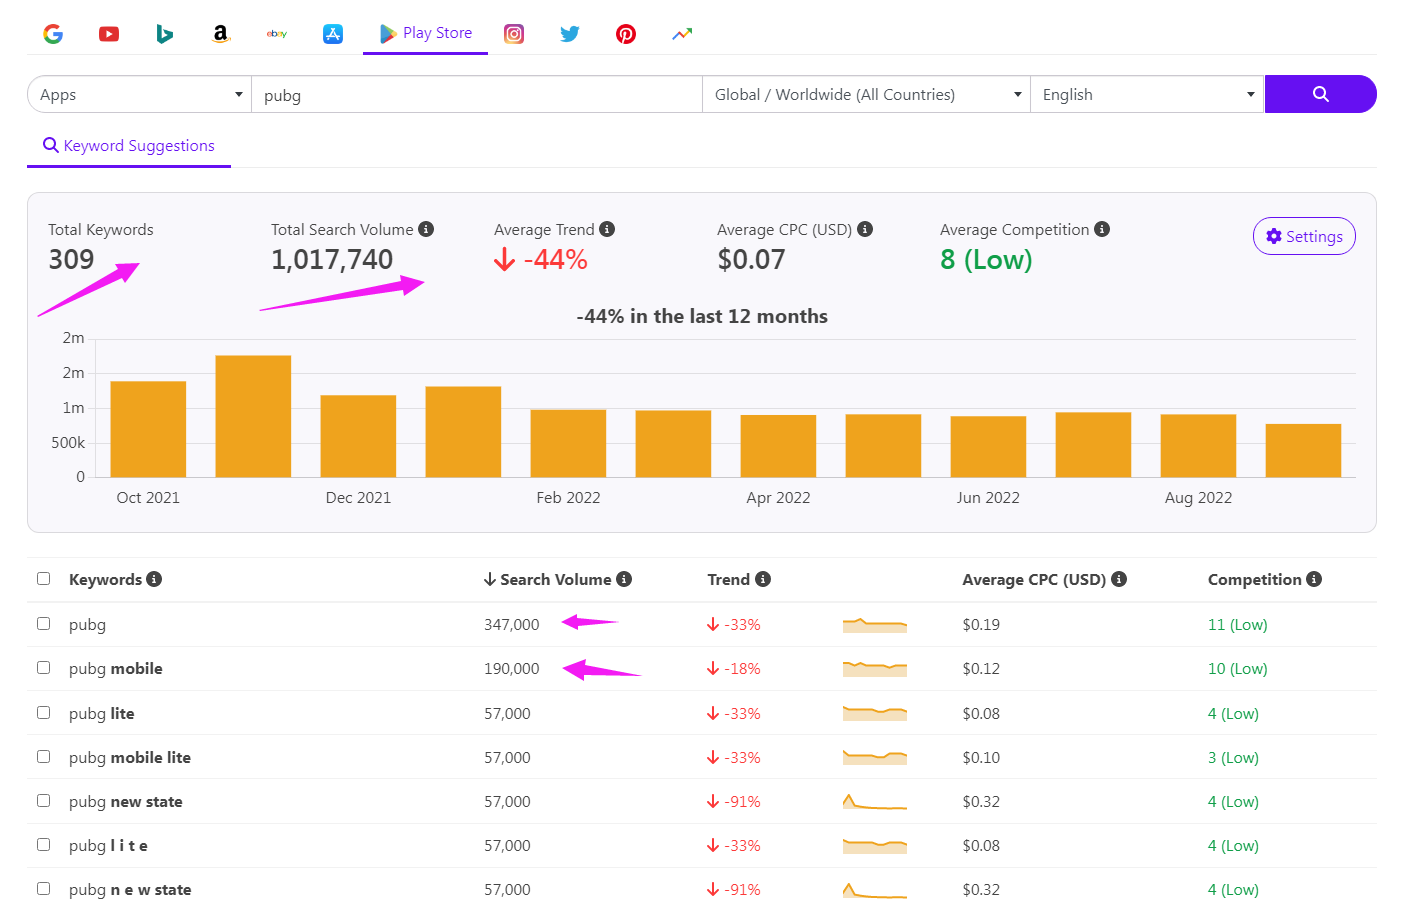Viewport: 1411px width, 900px height.
Task: Click inside the pubg search field
Action: point(477,94)
